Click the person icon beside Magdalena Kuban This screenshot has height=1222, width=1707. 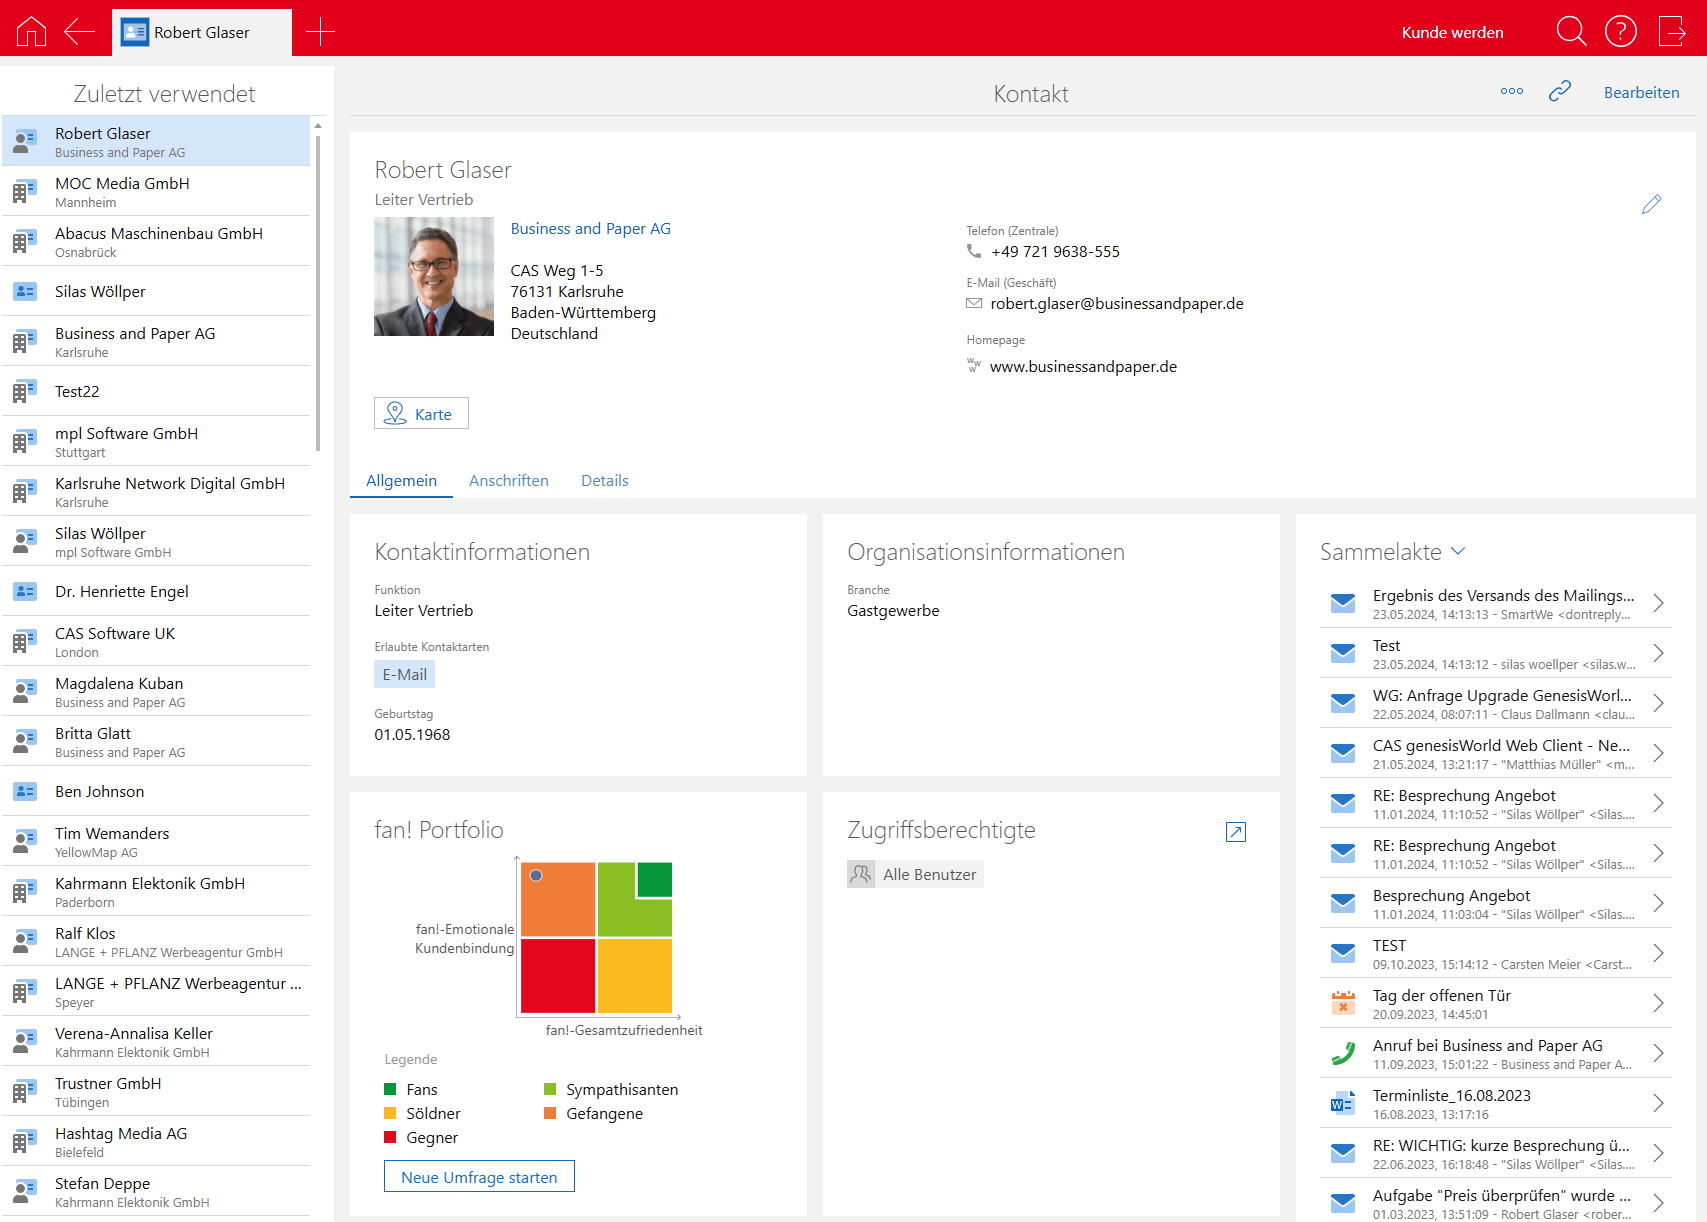(x=24, y=691)
